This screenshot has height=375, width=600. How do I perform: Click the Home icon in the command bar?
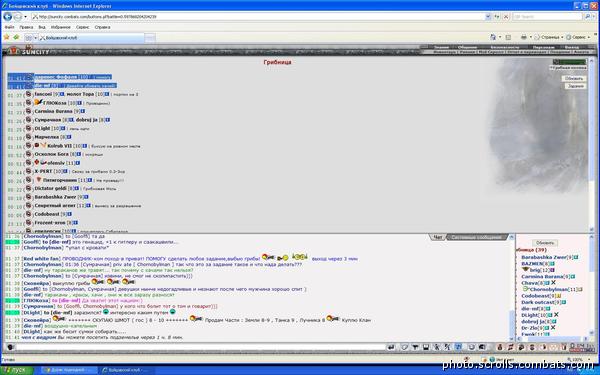[x=493, y=37]
